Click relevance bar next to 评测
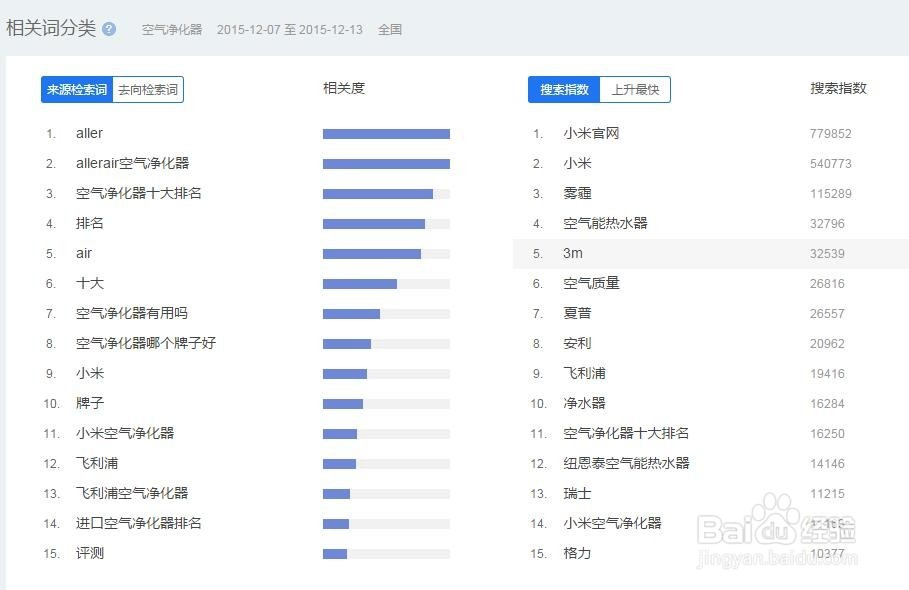909x590 pixels. (x=386, y=554)
